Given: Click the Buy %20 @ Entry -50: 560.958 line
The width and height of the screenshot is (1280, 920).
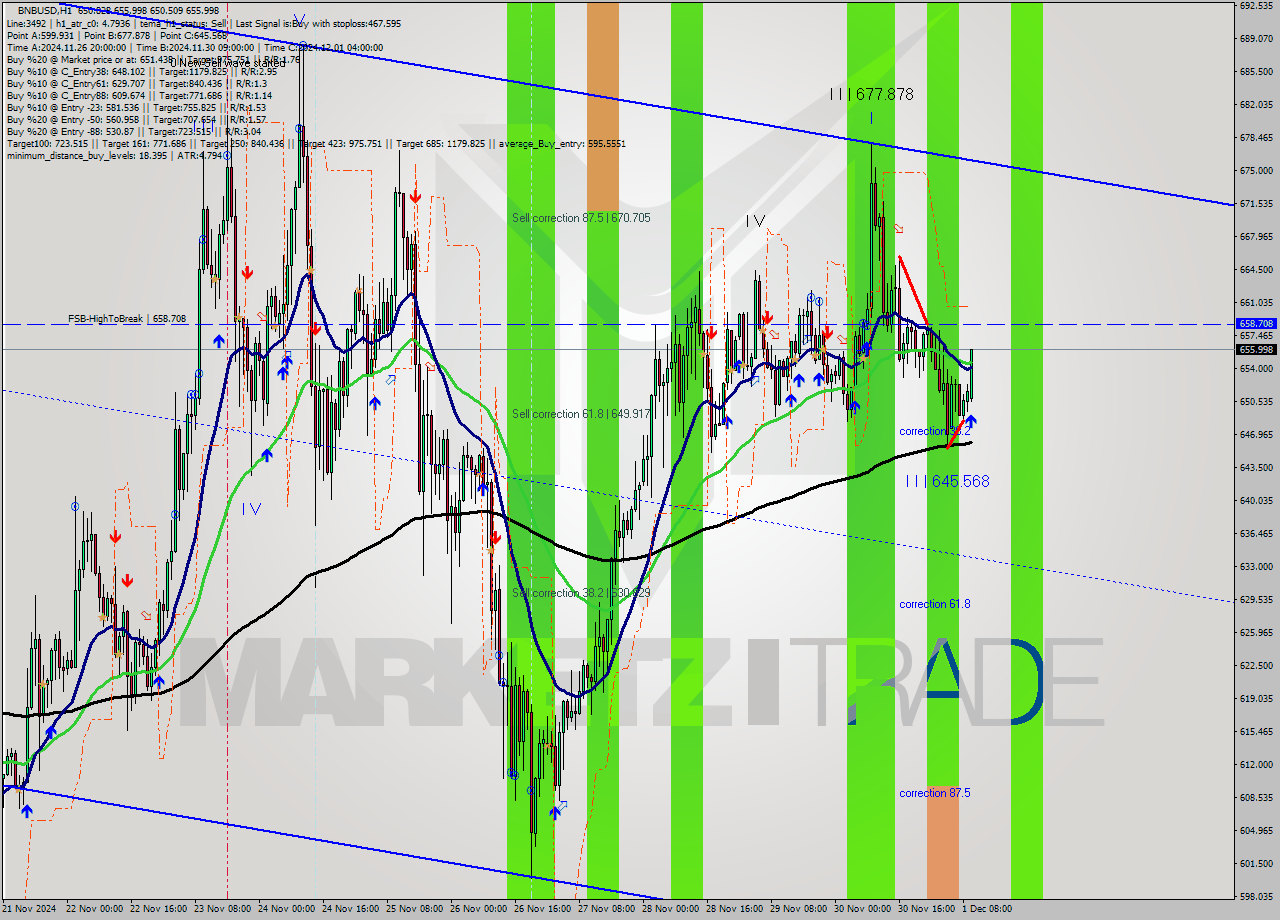Looking at the screenshot, I should (136, 119).
